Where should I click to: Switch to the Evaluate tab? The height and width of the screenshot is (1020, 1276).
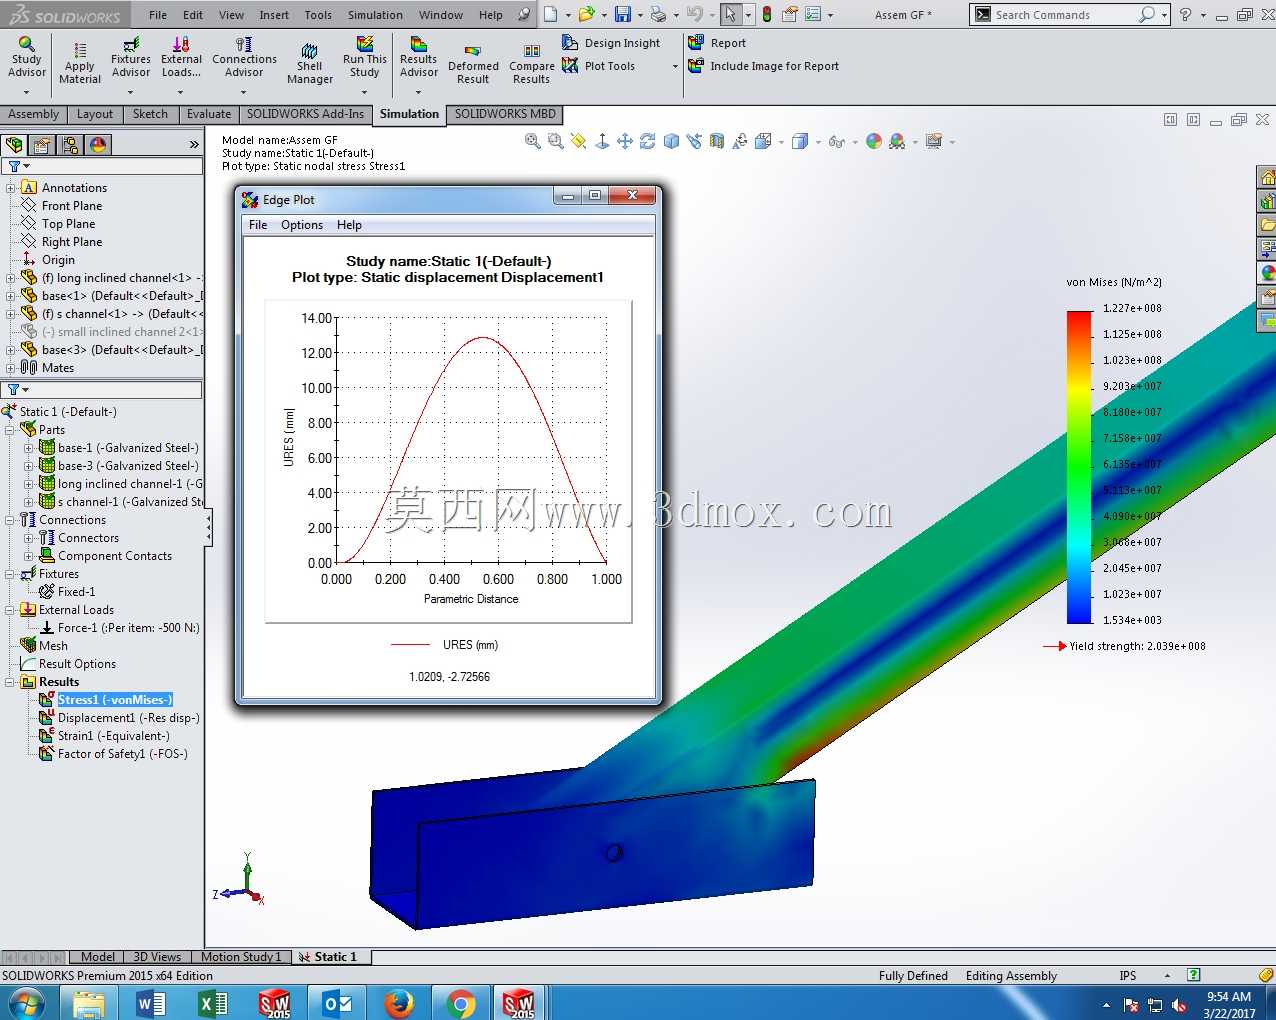[209, 114]
